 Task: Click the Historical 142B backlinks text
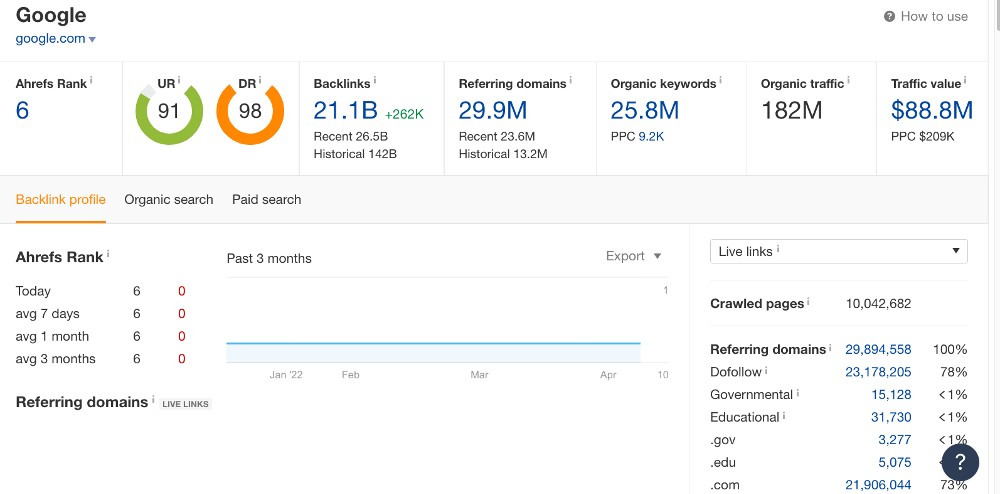pyautogui.click(x=355, y=154)
